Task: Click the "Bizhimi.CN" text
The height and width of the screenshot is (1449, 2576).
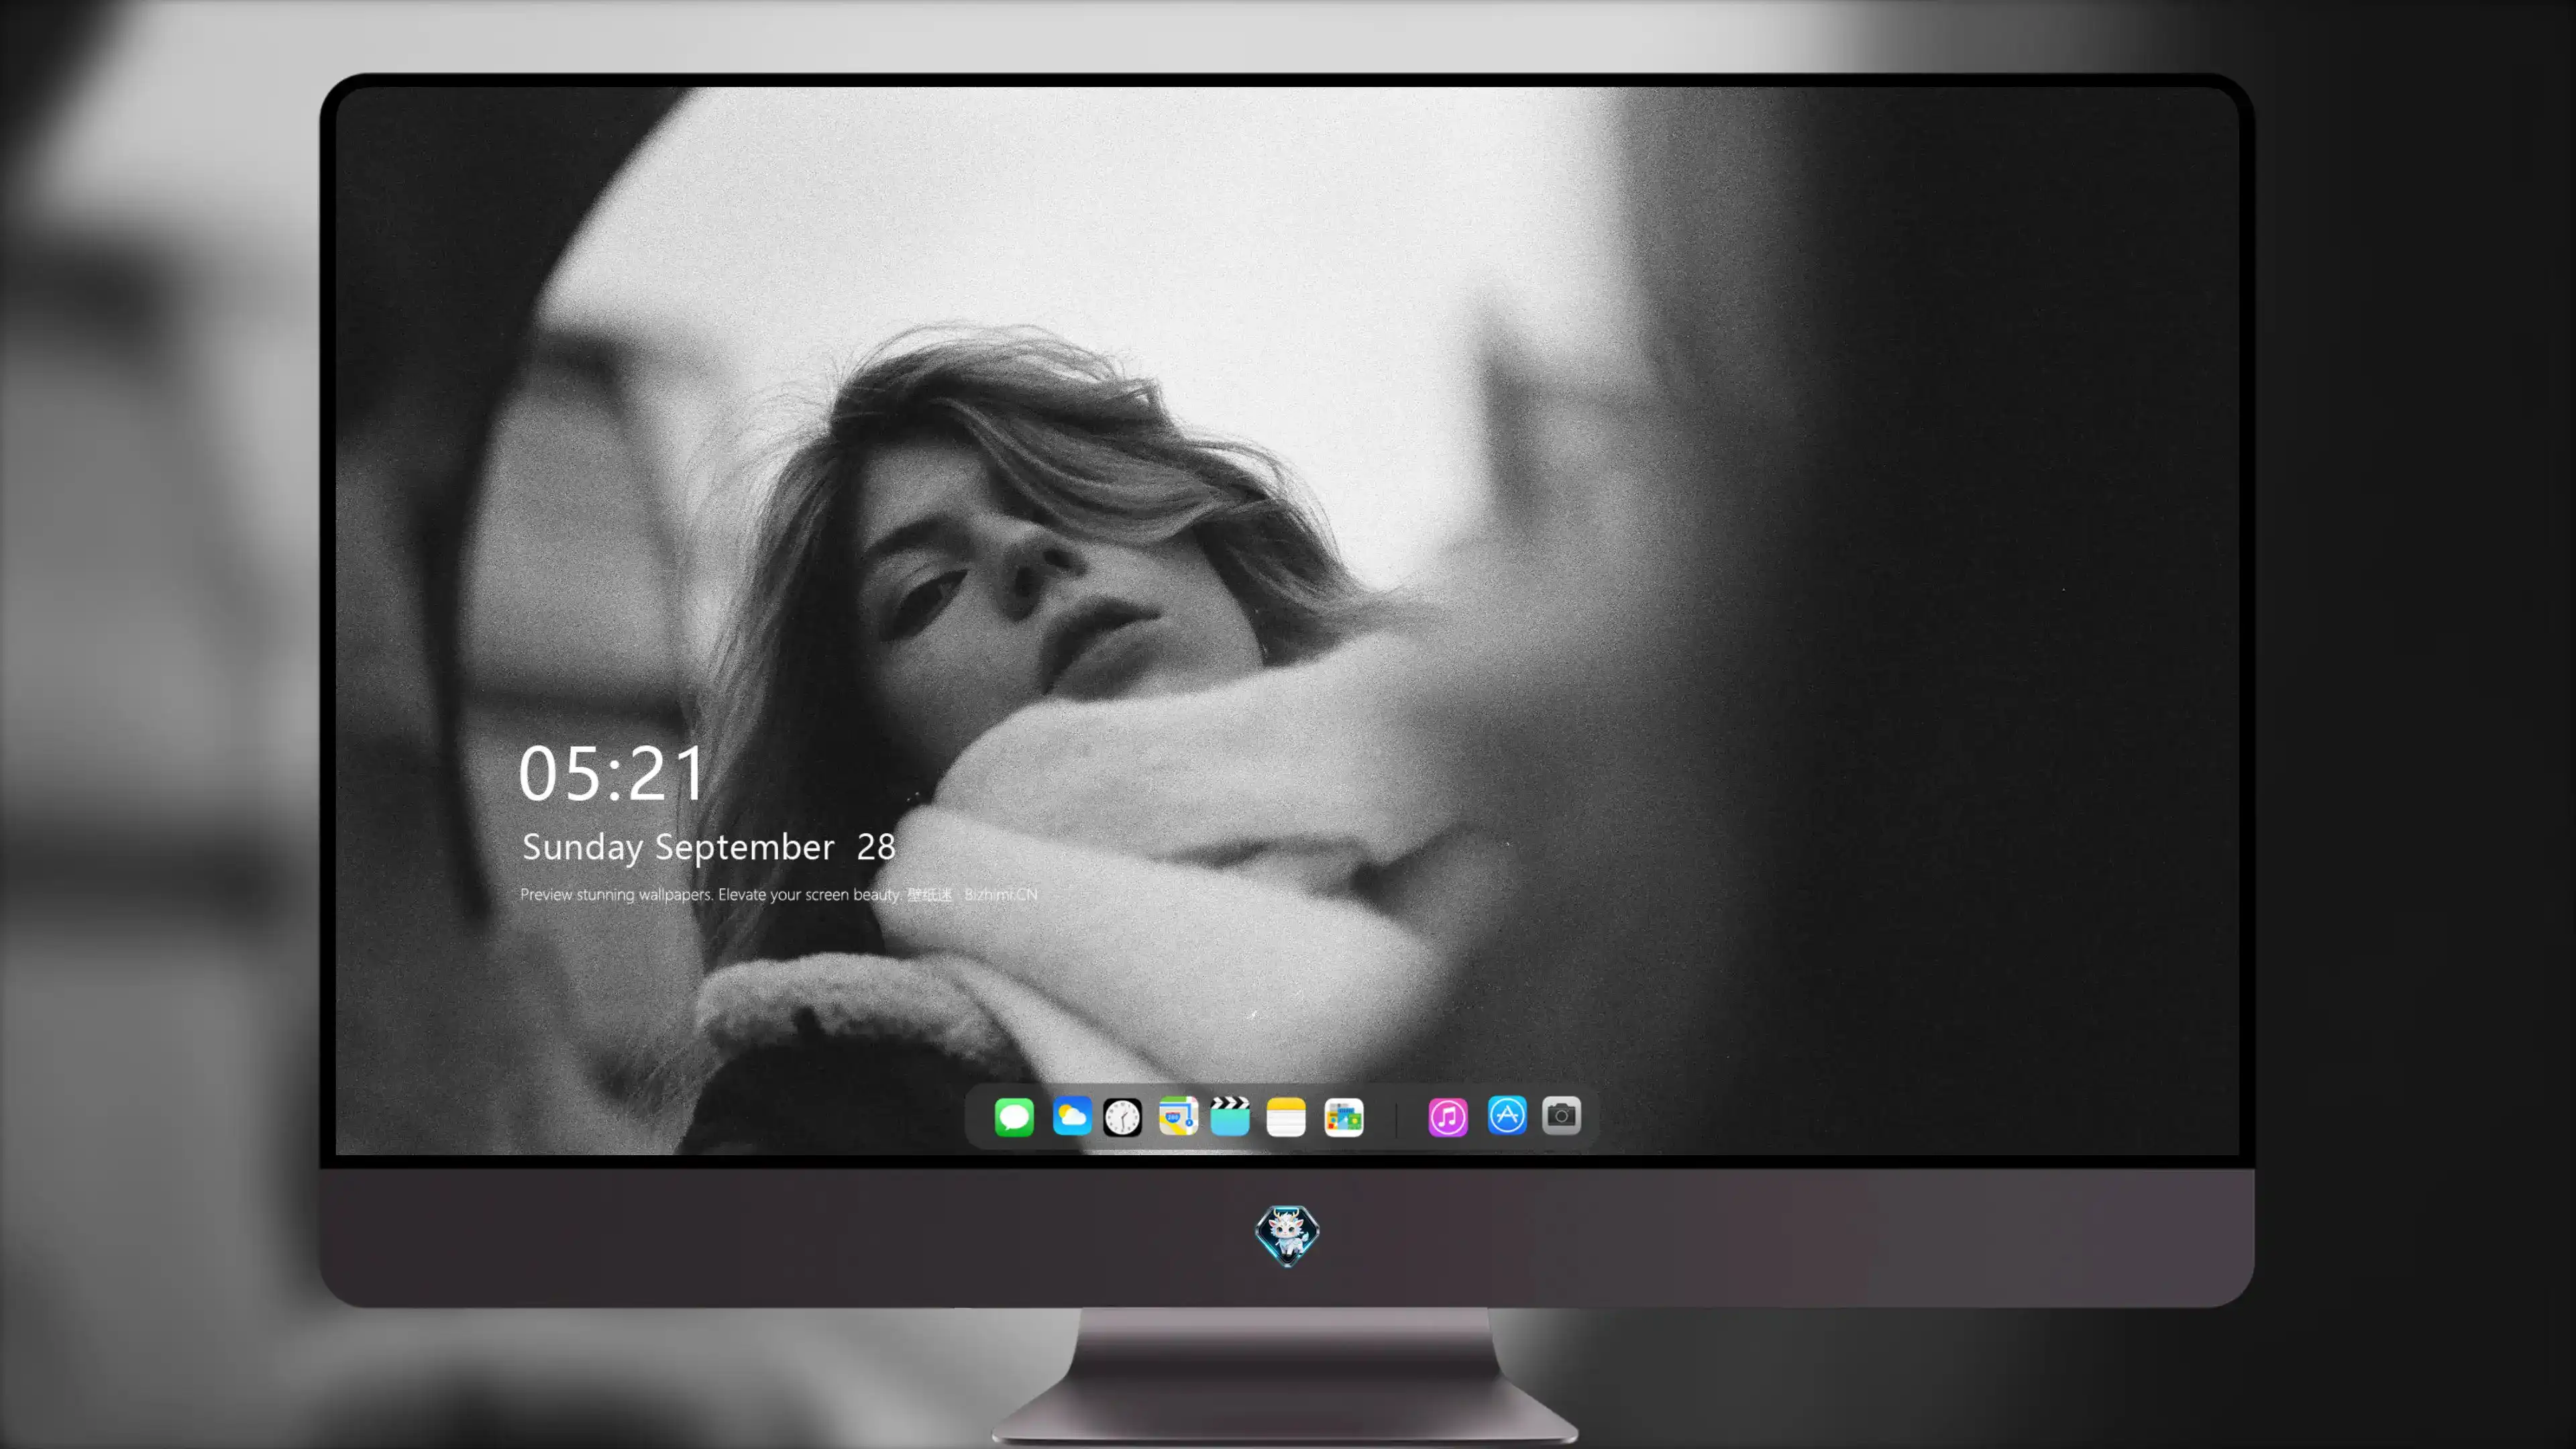Action: pyautogui.click(x=1000, y=894)
